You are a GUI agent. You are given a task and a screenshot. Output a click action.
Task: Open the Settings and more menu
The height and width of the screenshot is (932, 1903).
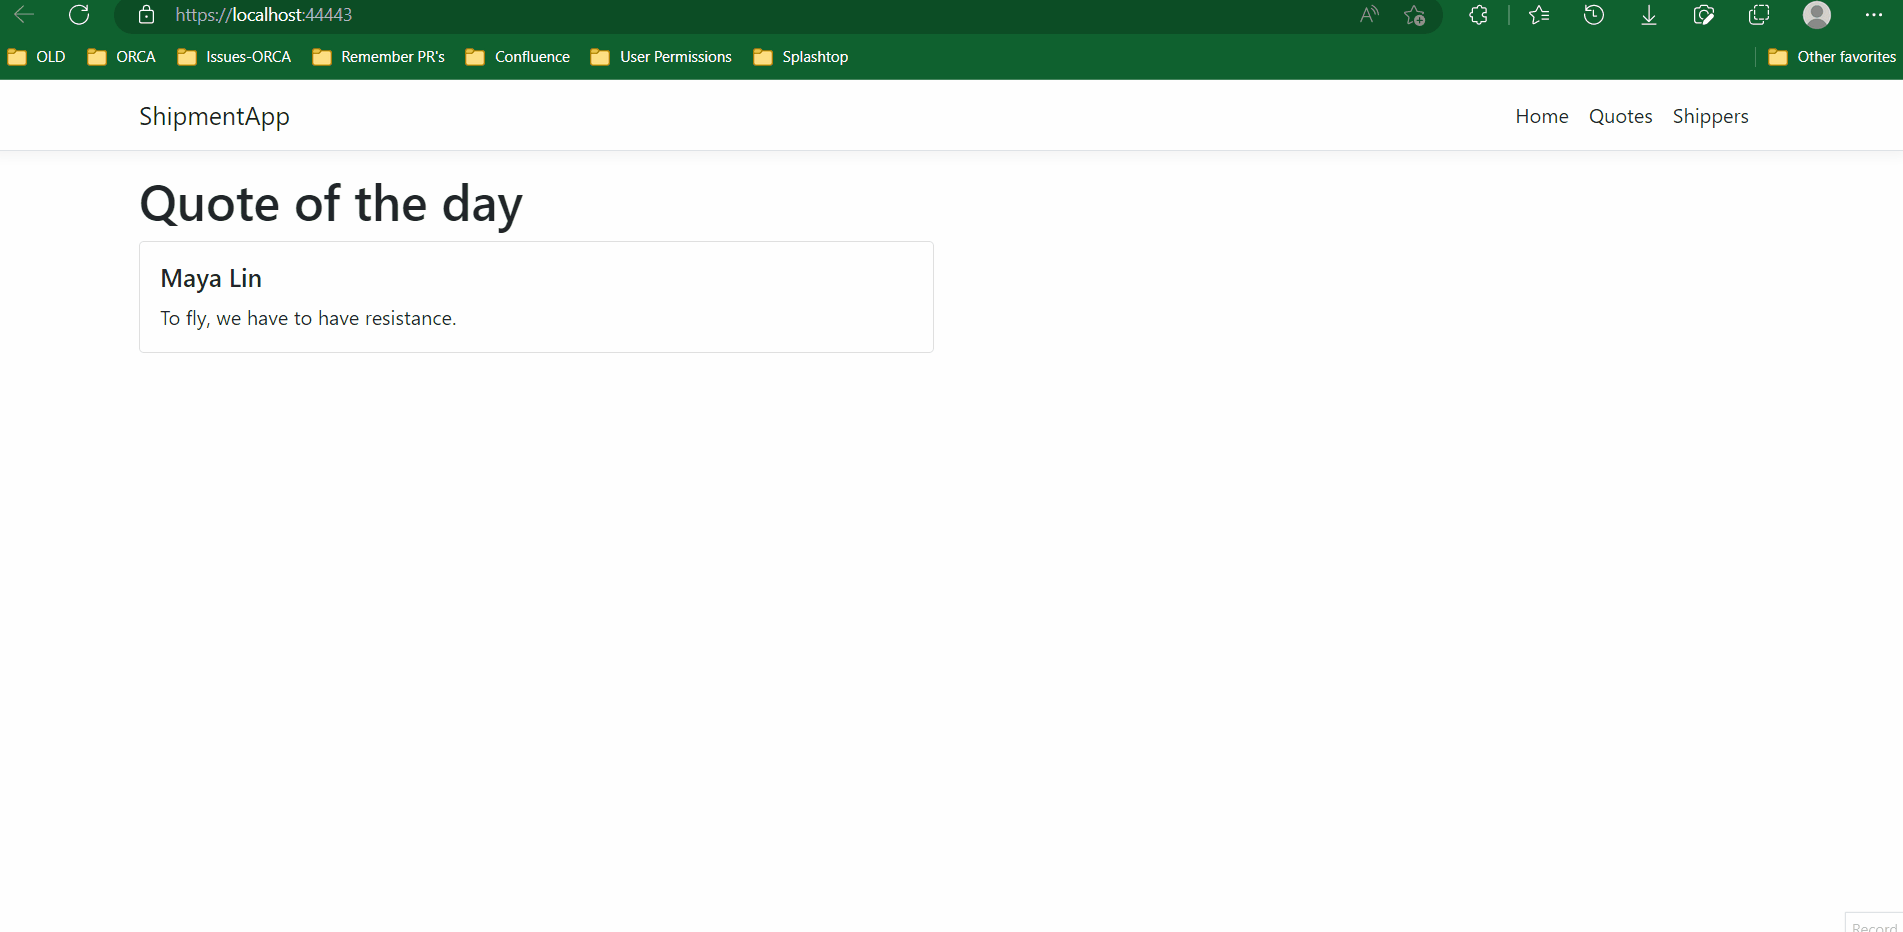[x=1875, y=15]
